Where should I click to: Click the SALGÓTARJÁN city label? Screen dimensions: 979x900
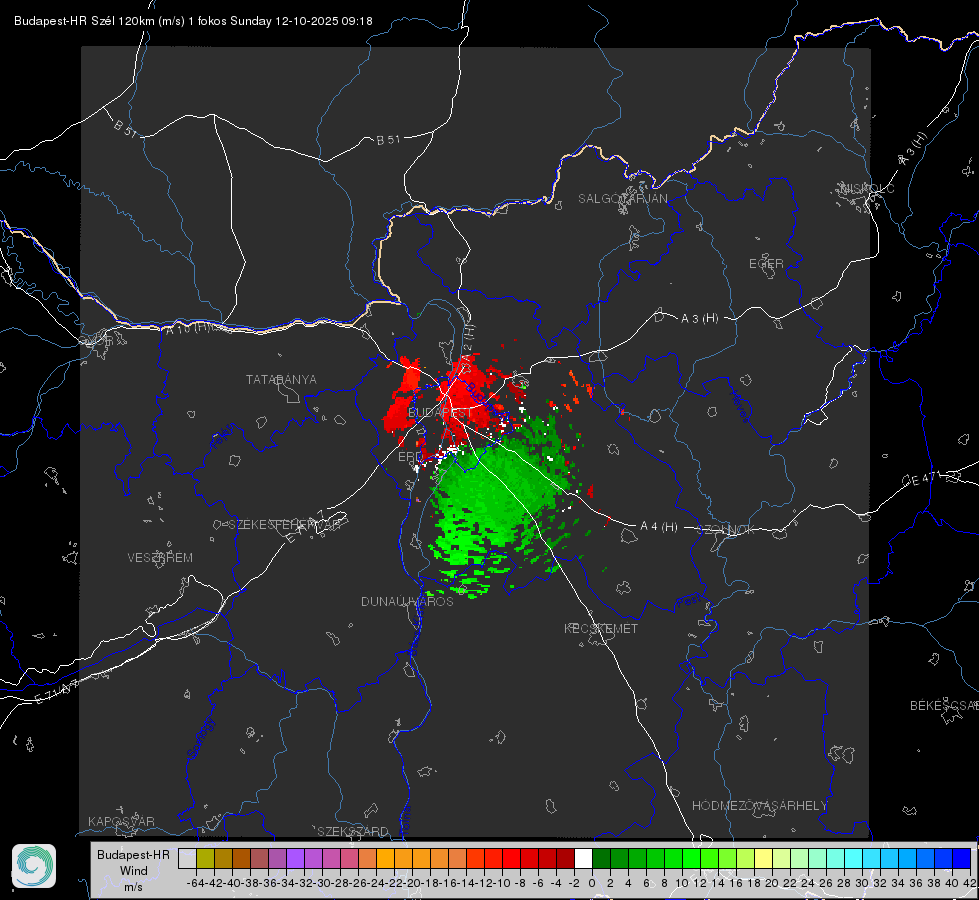[x=622, y=199]
